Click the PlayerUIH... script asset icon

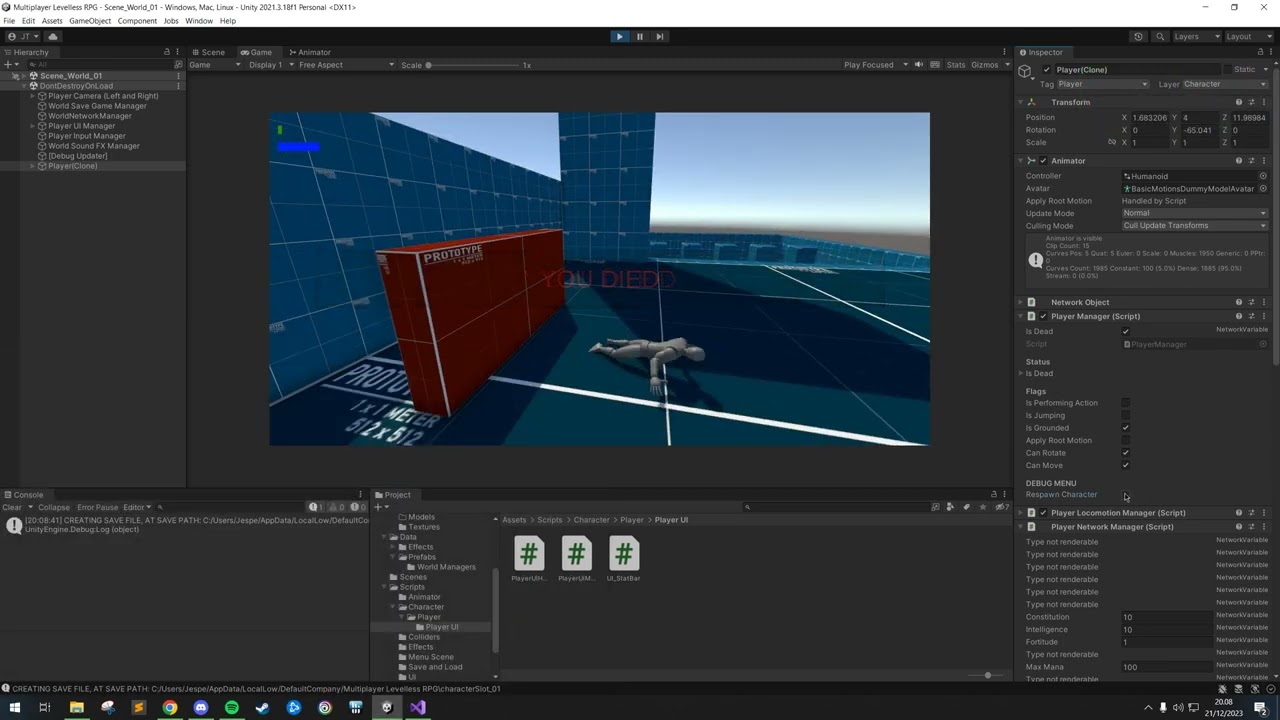point(529,553)
